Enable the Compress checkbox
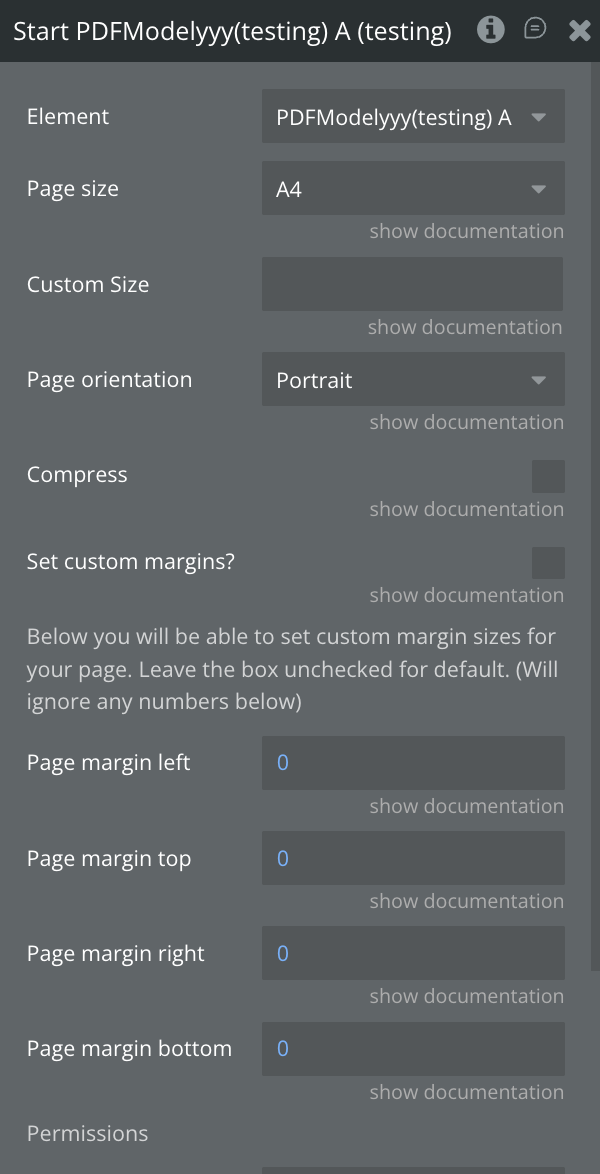 point(548,476)
